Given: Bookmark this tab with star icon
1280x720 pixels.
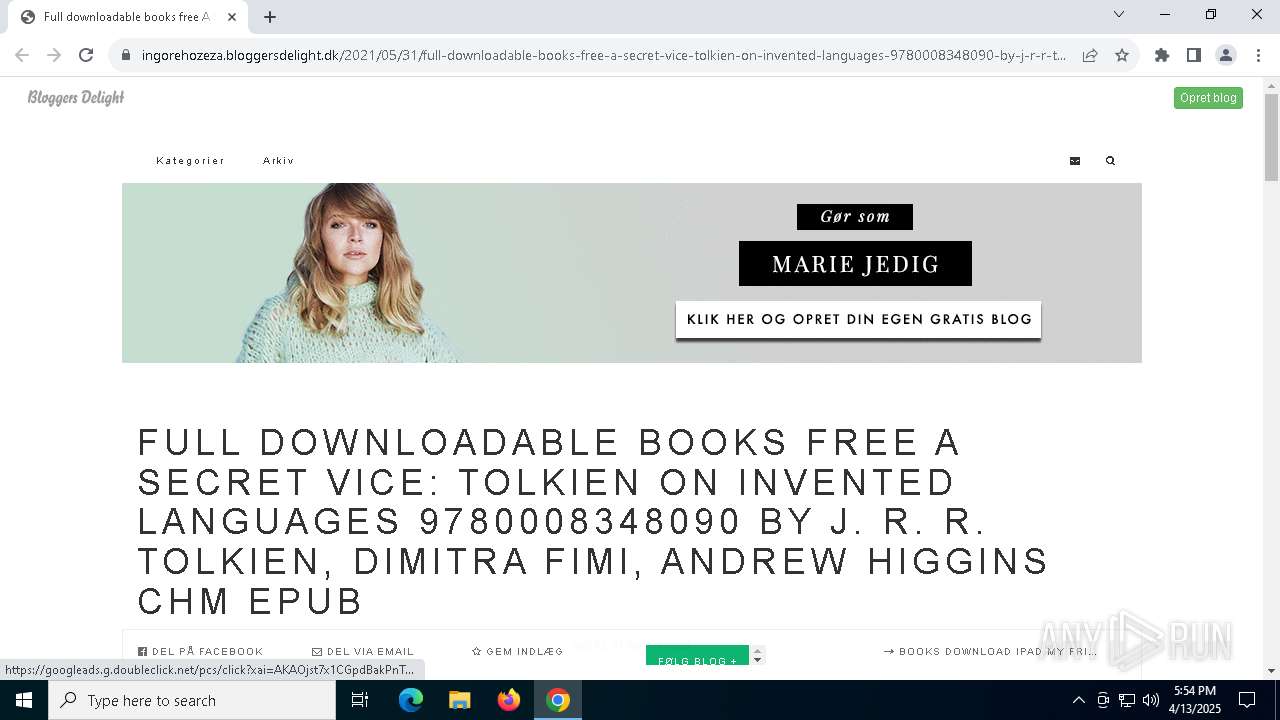Looking at the screenshot, I should (1122, 55).
